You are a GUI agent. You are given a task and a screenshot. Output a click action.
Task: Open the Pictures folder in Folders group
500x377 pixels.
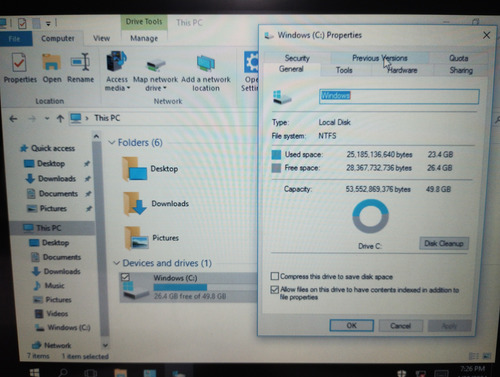tap(136, 238)
